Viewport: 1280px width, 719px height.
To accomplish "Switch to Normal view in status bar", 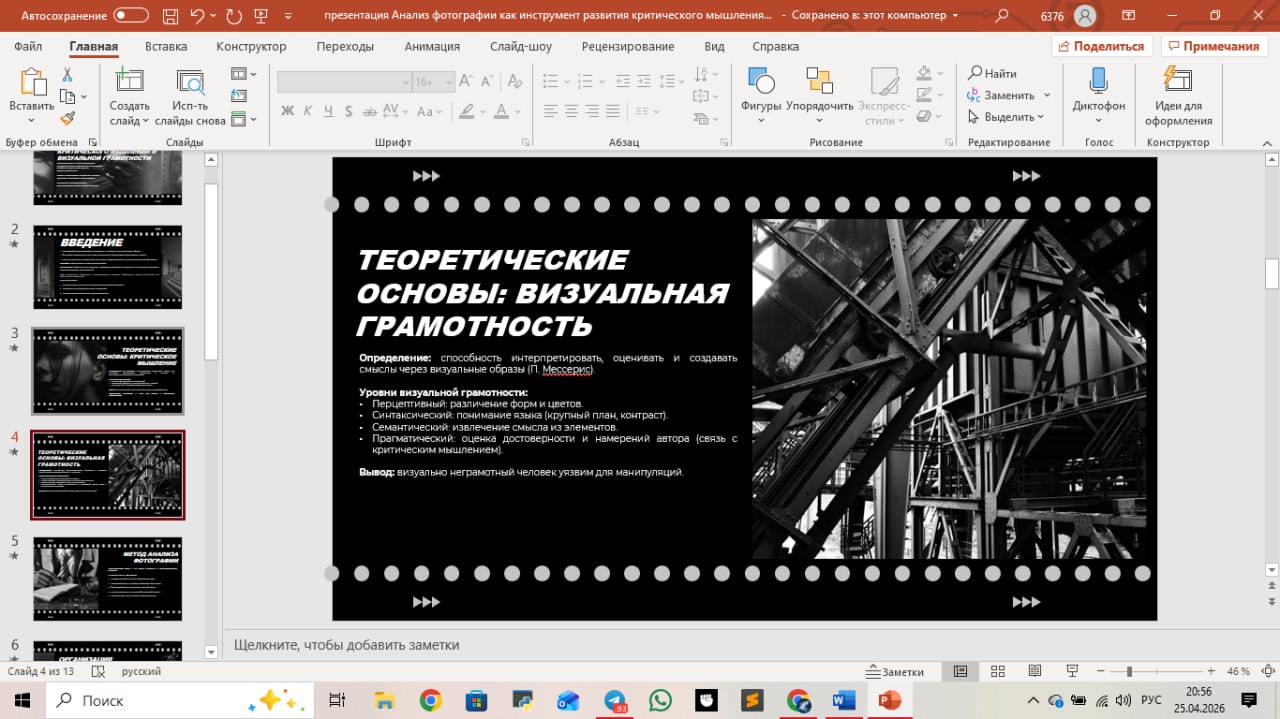I will [x=960, y=671].
